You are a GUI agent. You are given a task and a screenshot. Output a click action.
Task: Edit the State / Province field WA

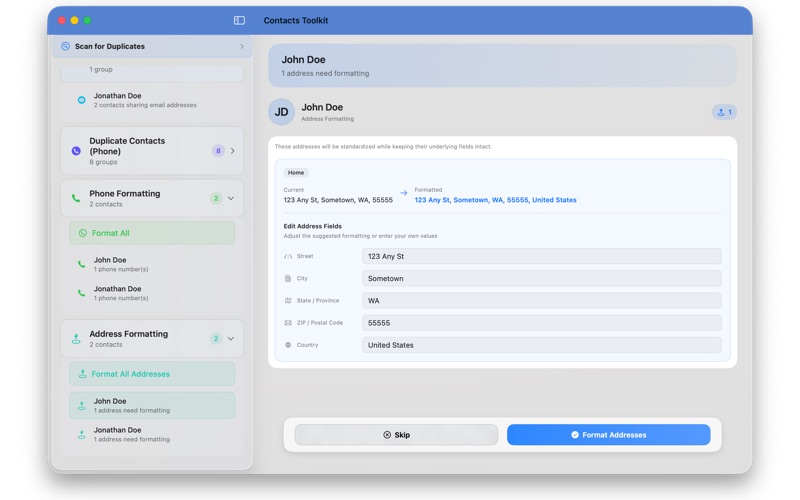[542, 301]
